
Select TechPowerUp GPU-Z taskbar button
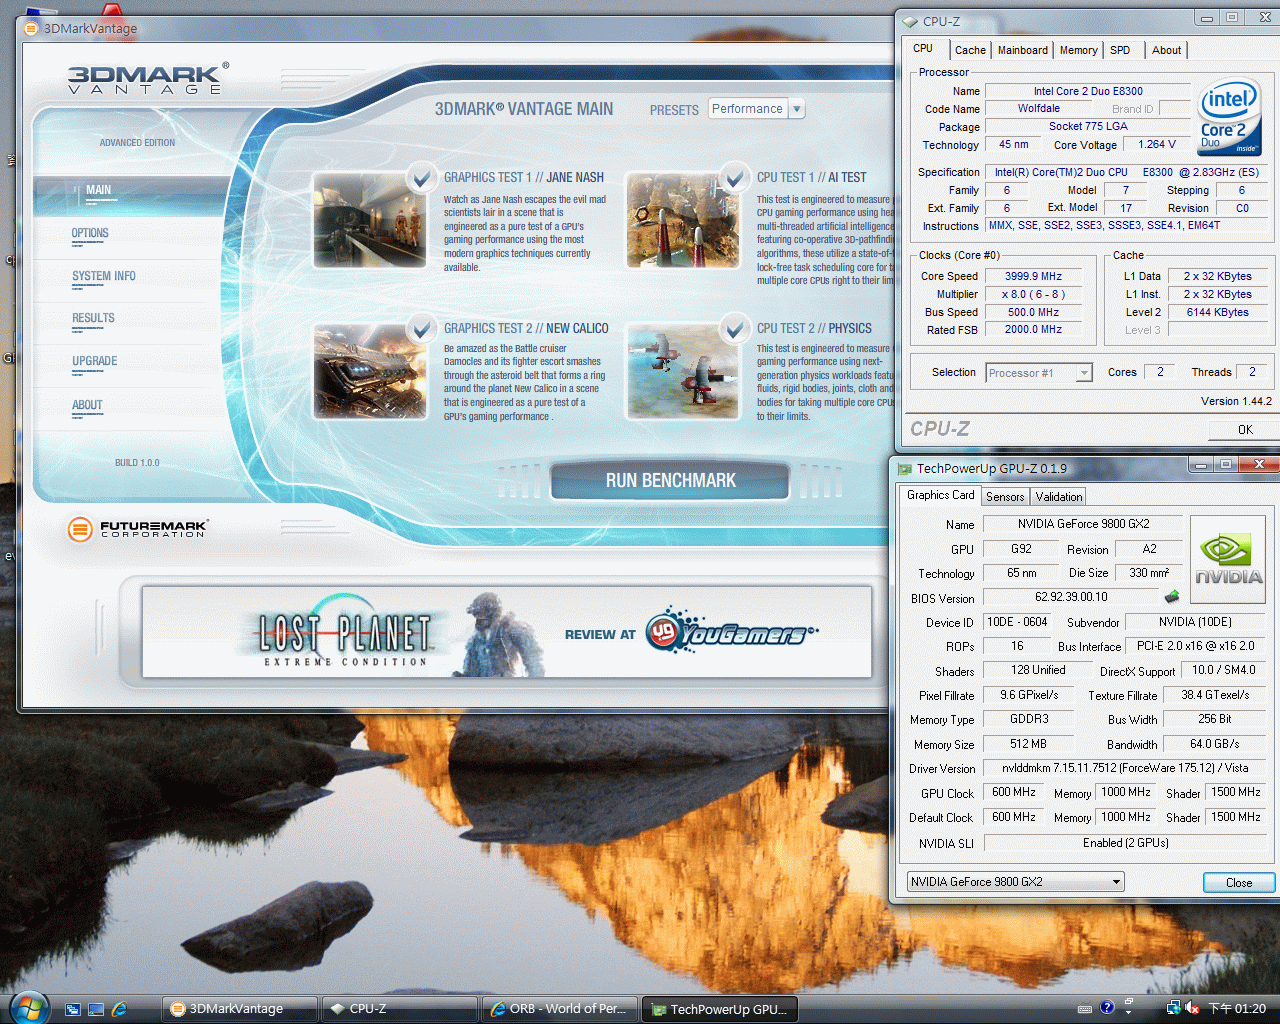tap(720, 1009)
